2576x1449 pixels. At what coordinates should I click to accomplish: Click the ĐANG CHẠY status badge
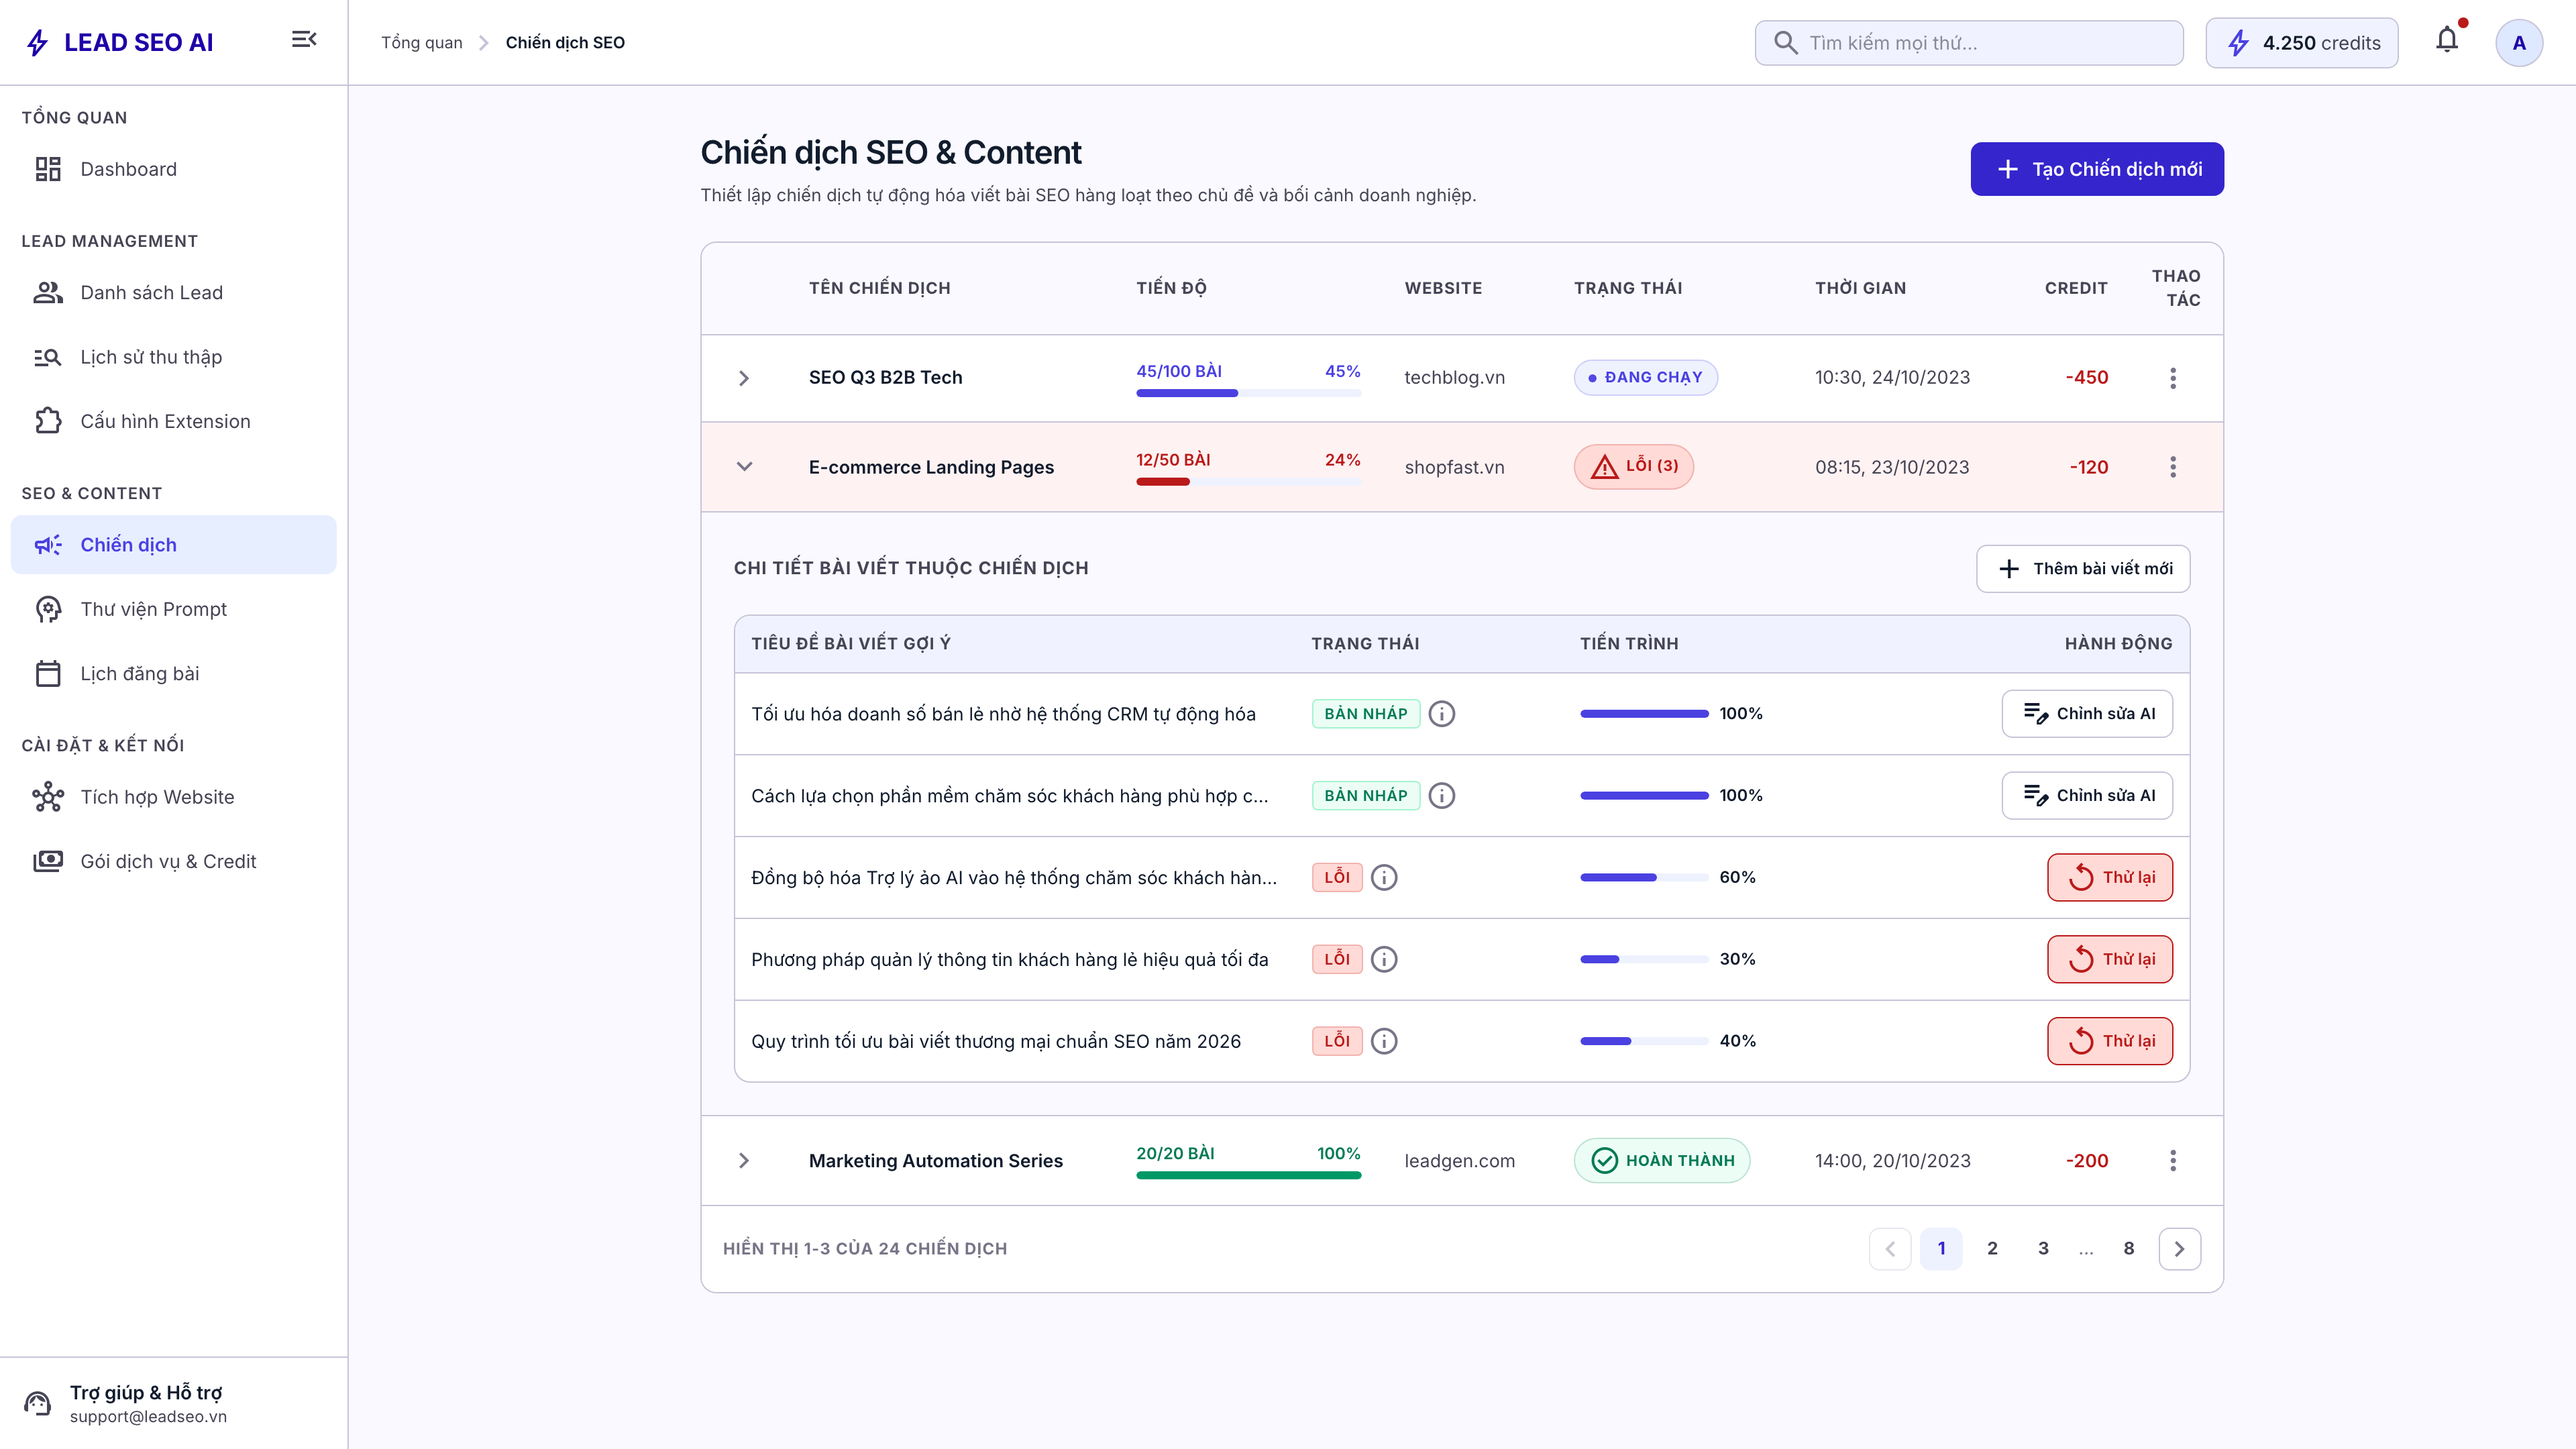click(1645, 378)
